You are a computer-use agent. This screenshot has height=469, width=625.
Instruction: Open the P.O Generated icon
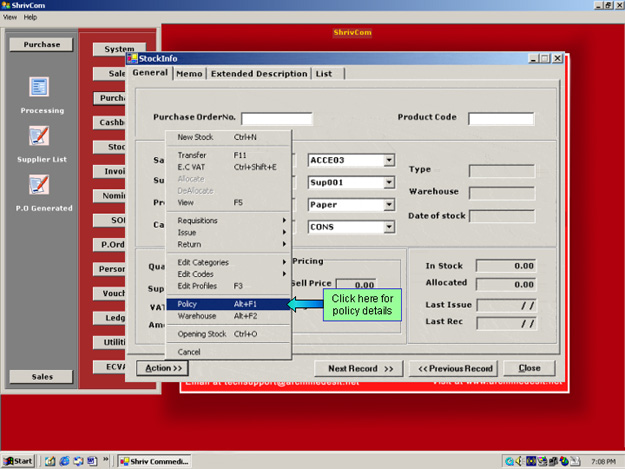[x=39, y=185]
